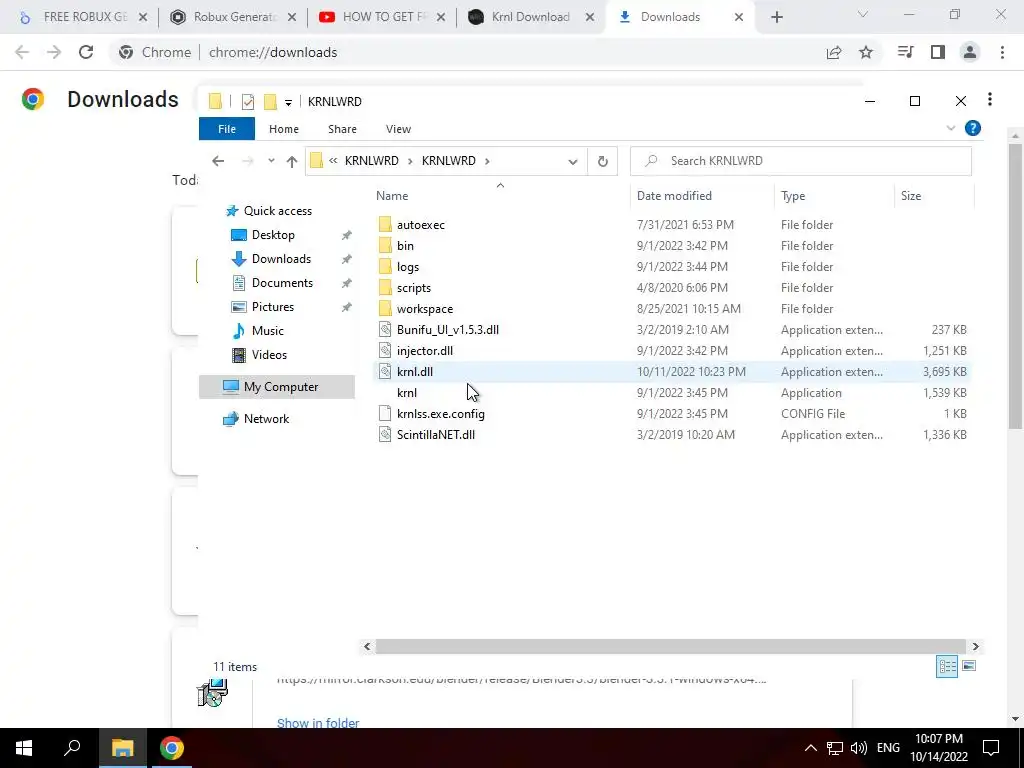Screen dimensions: 1024x768
Task: Sort files by Name column
Action: [392, 196]
